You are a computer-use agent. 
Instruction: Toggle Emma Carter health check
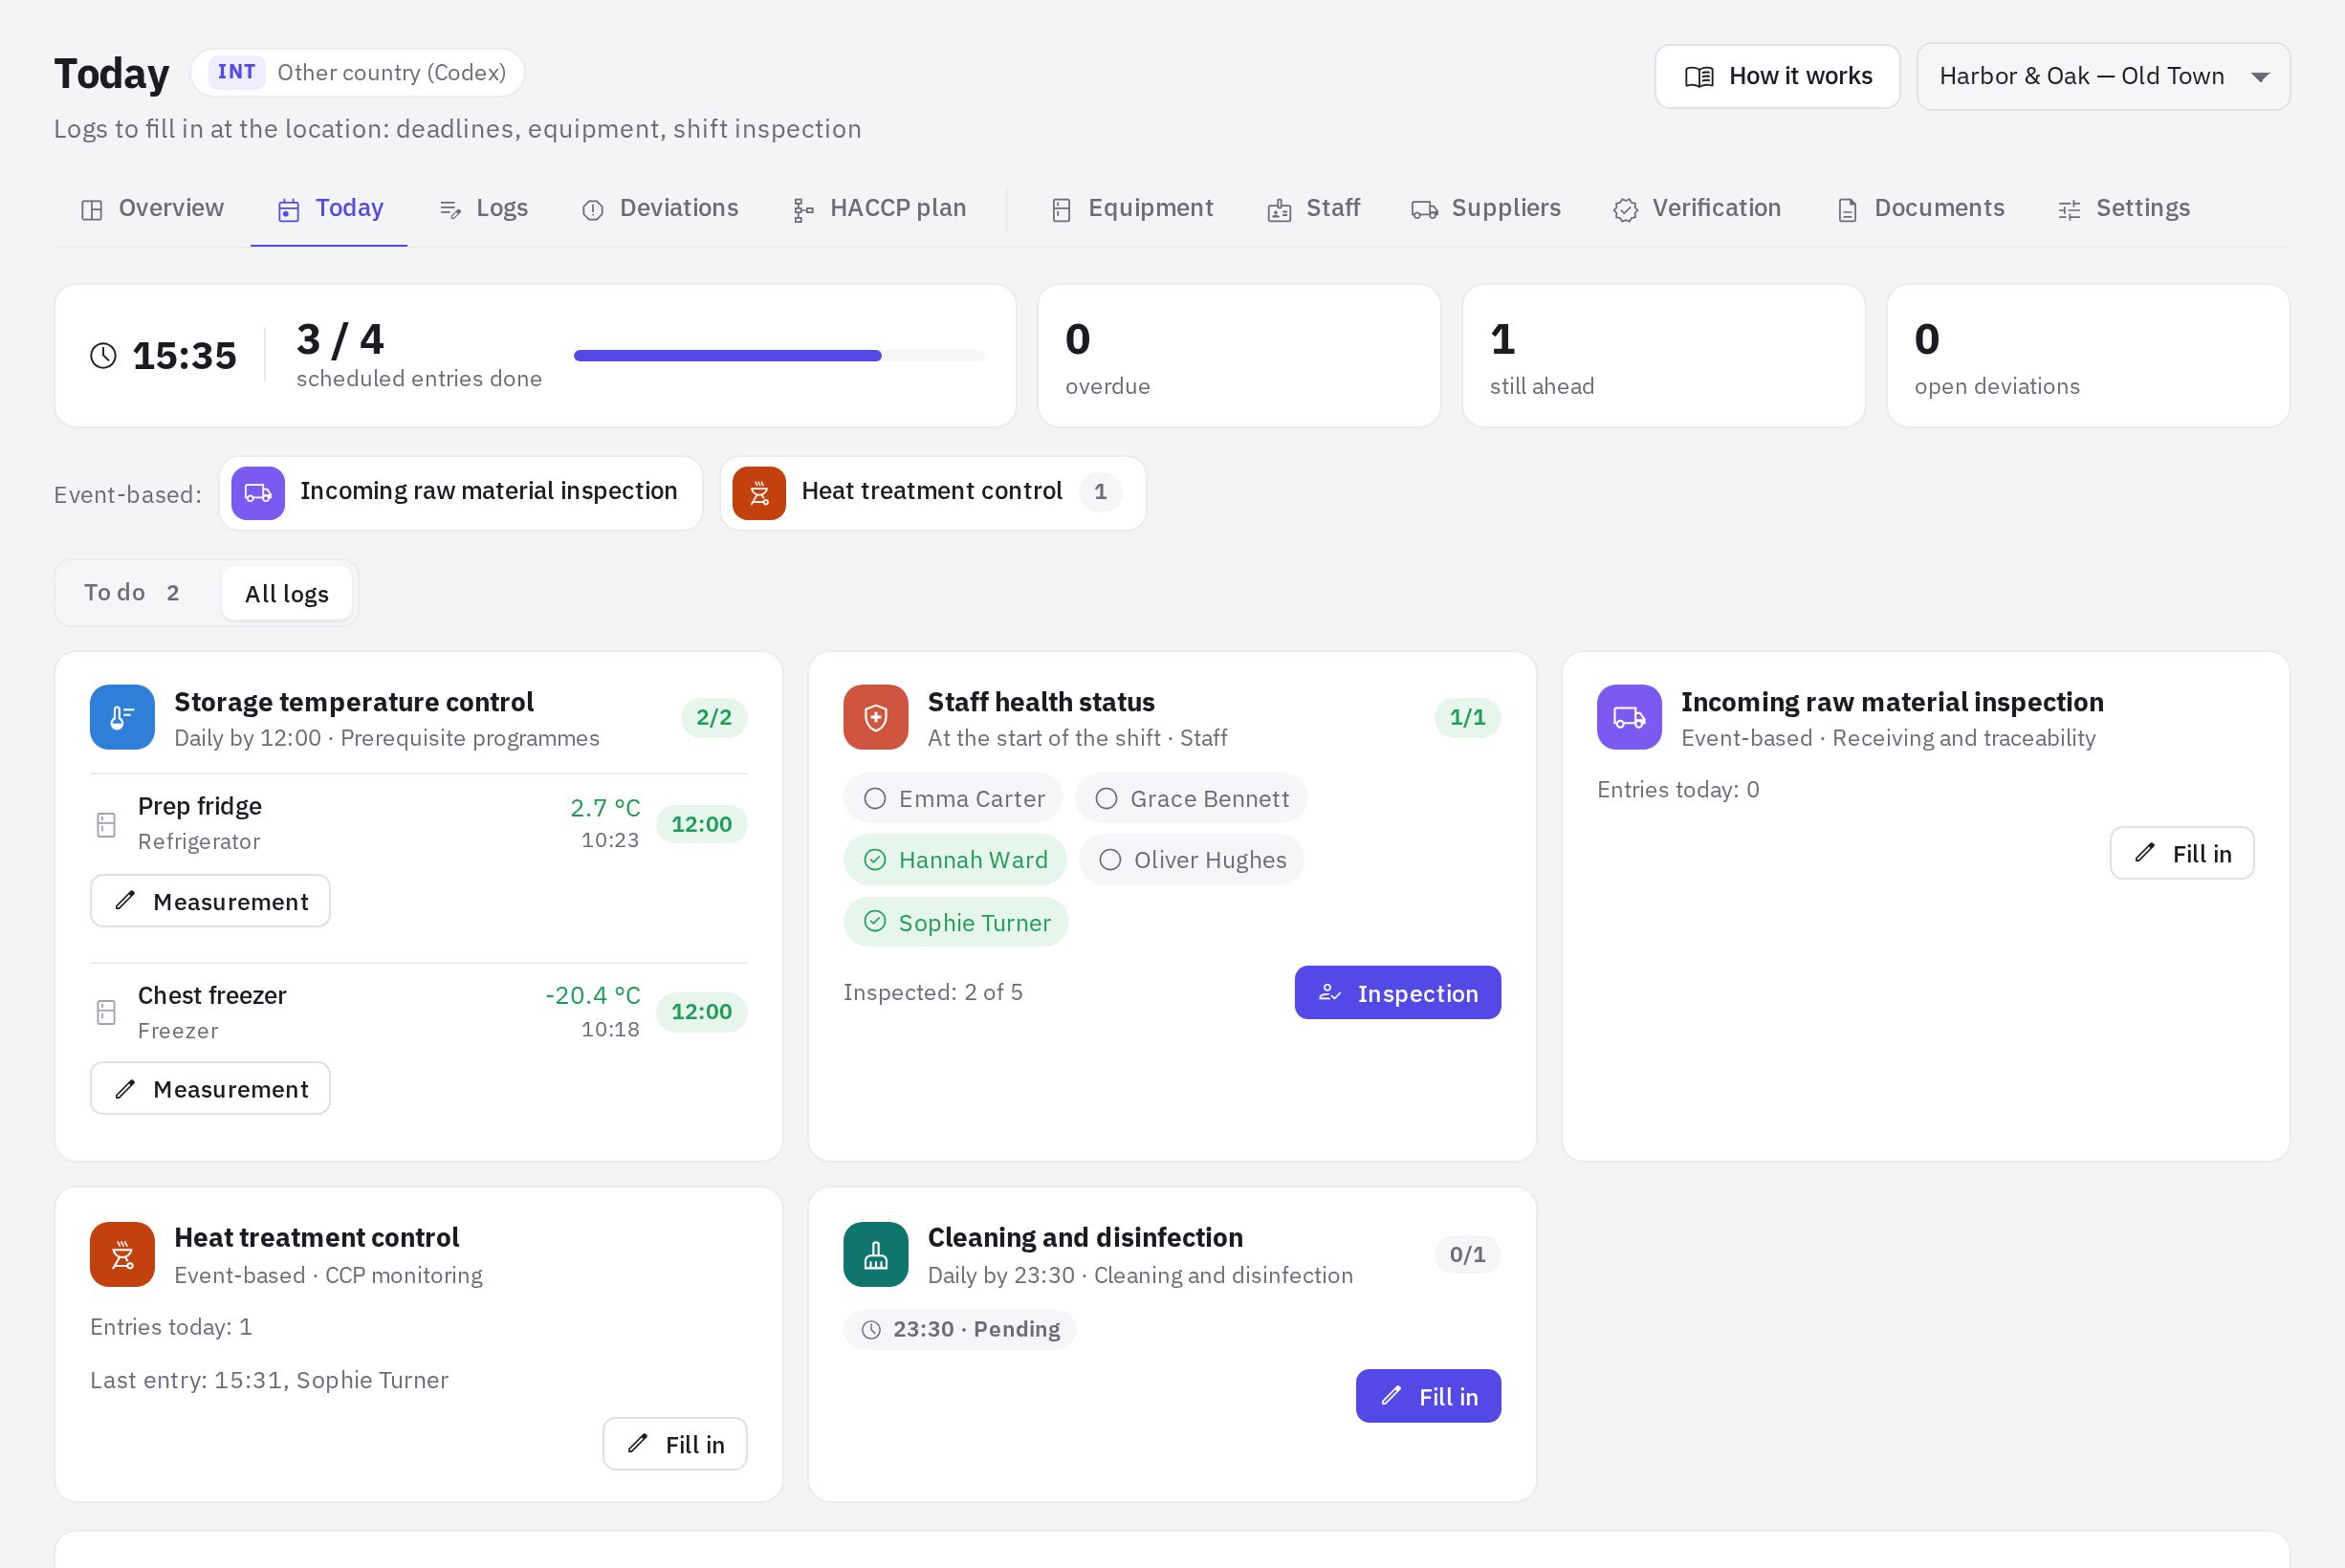tap(953, 799)
